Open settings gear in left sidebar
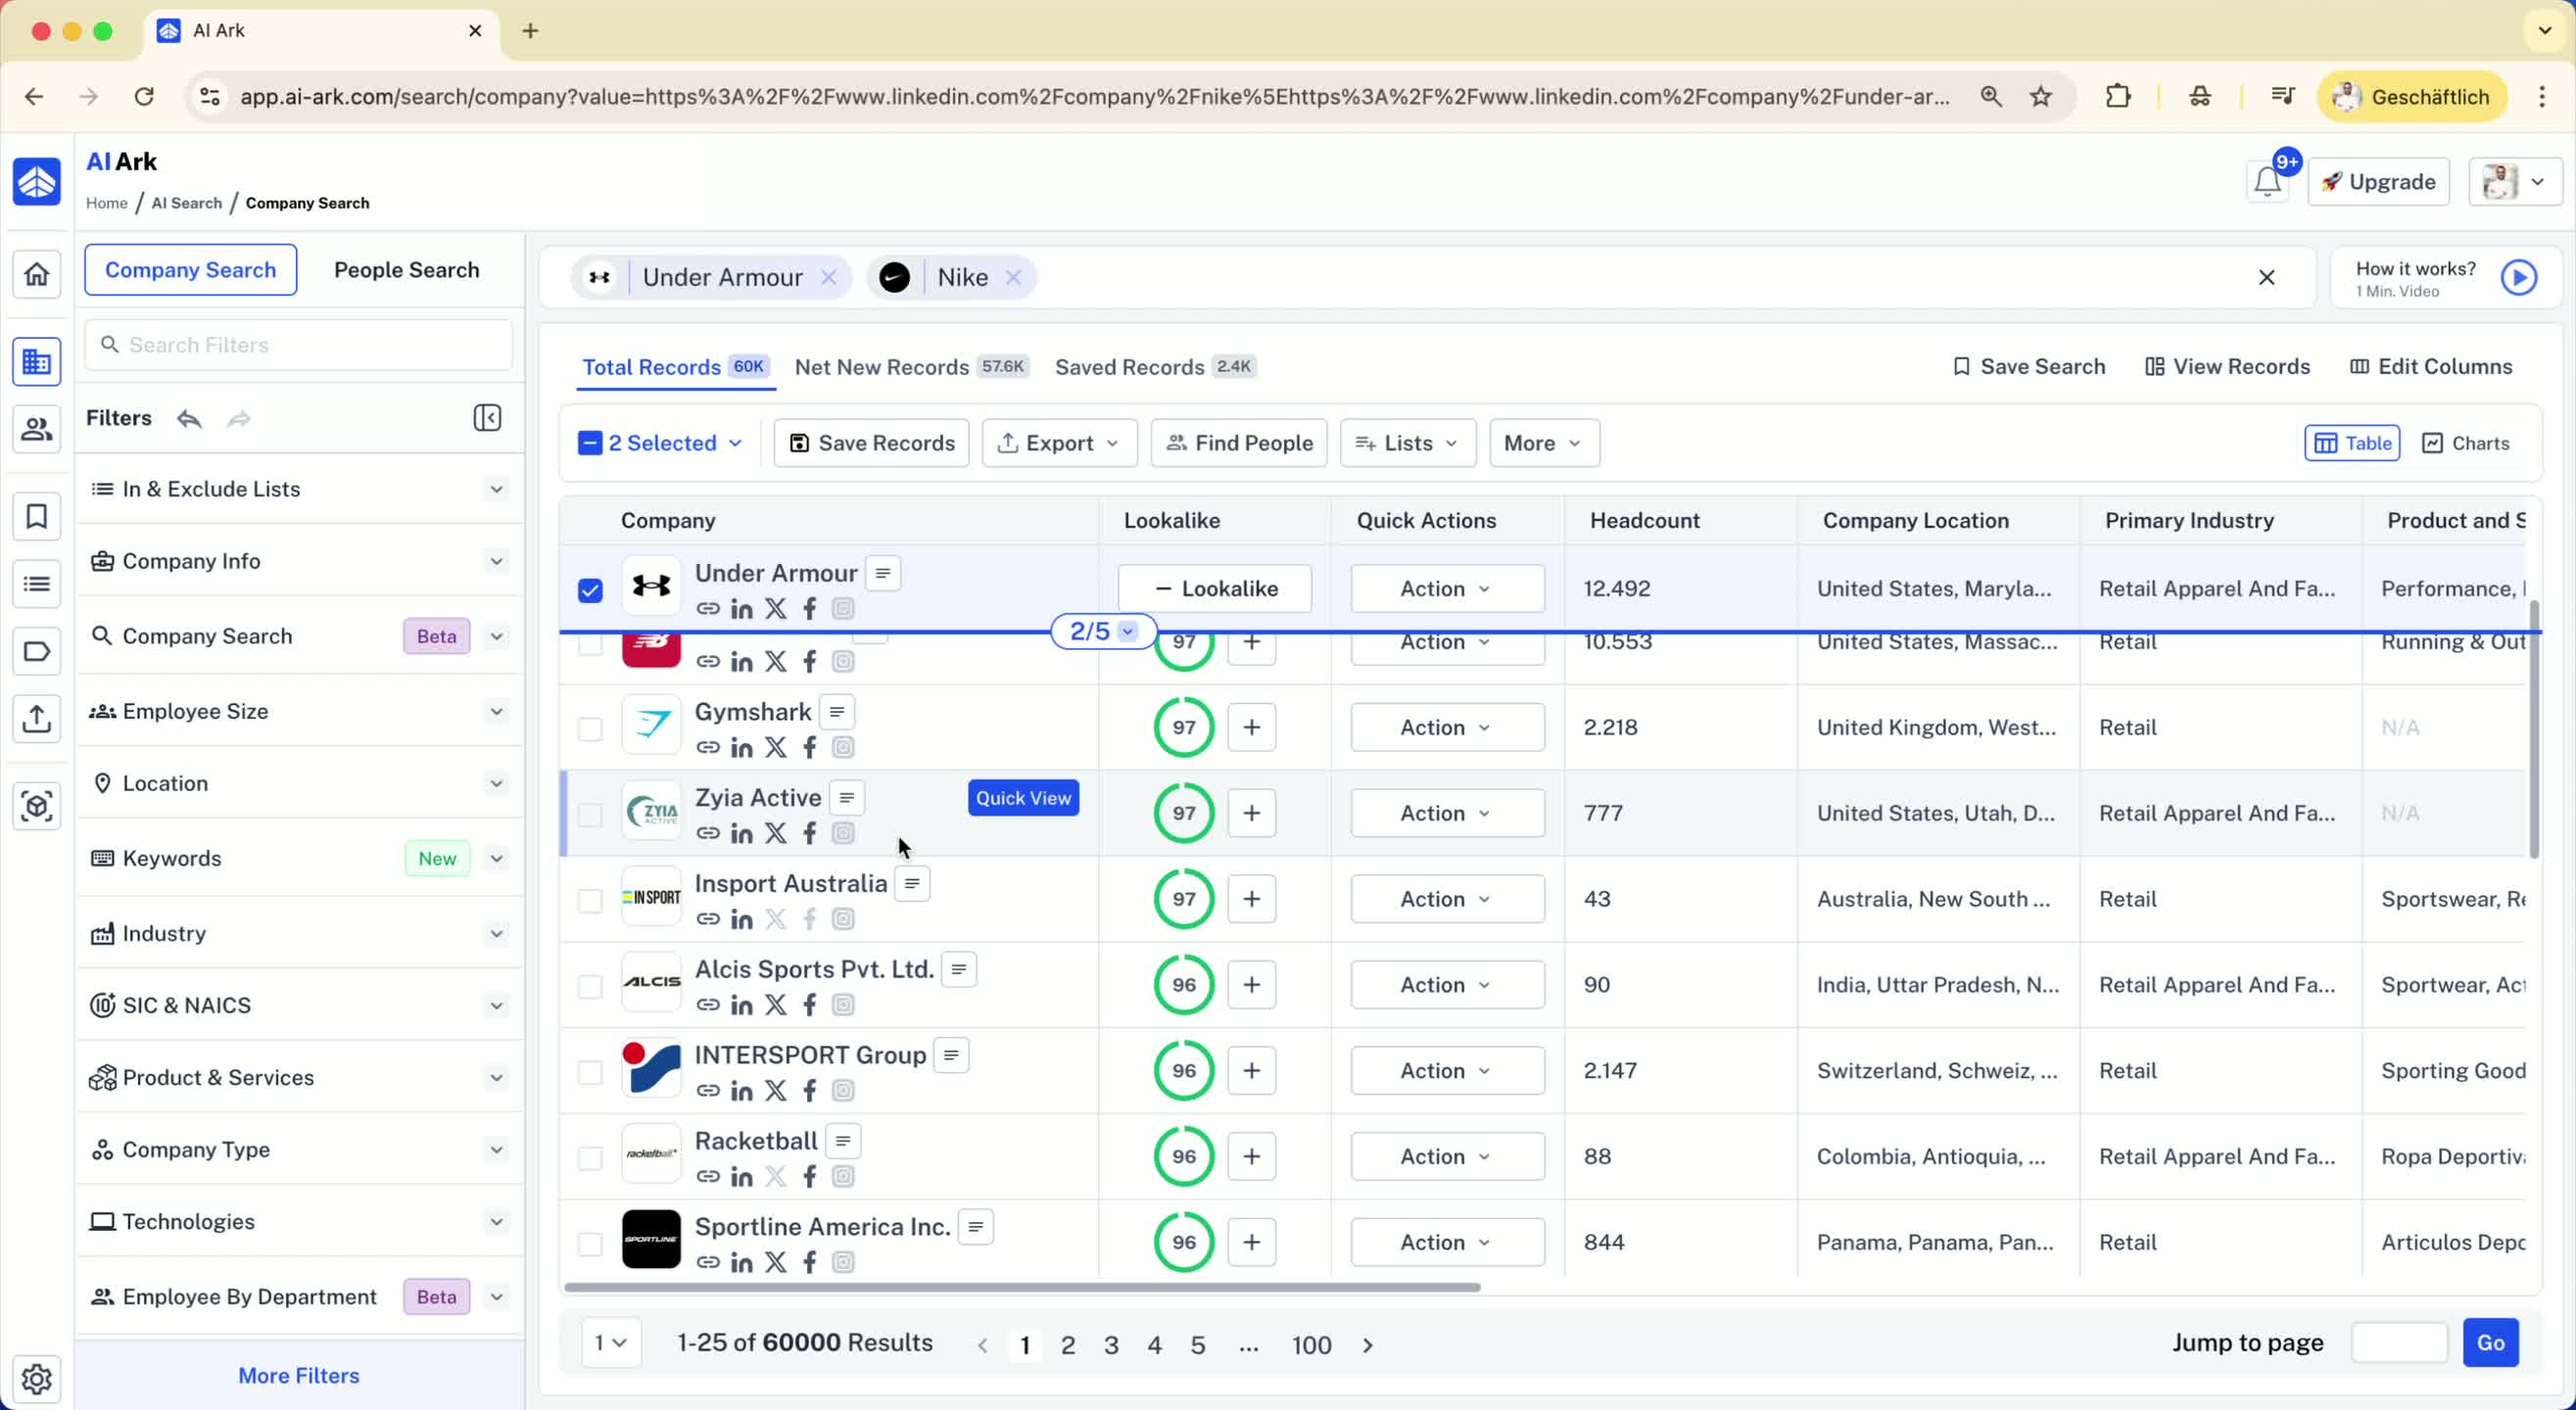 click(37, 1378)
